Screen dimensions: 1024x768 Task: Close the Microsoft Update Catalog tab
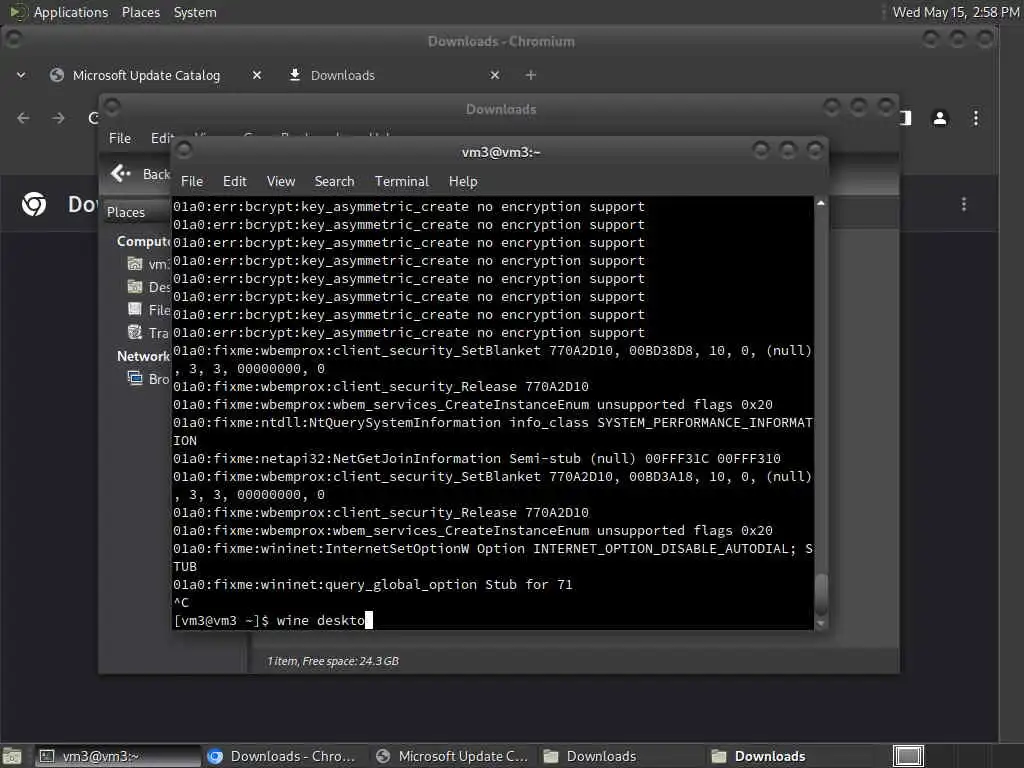pos(257,75)
